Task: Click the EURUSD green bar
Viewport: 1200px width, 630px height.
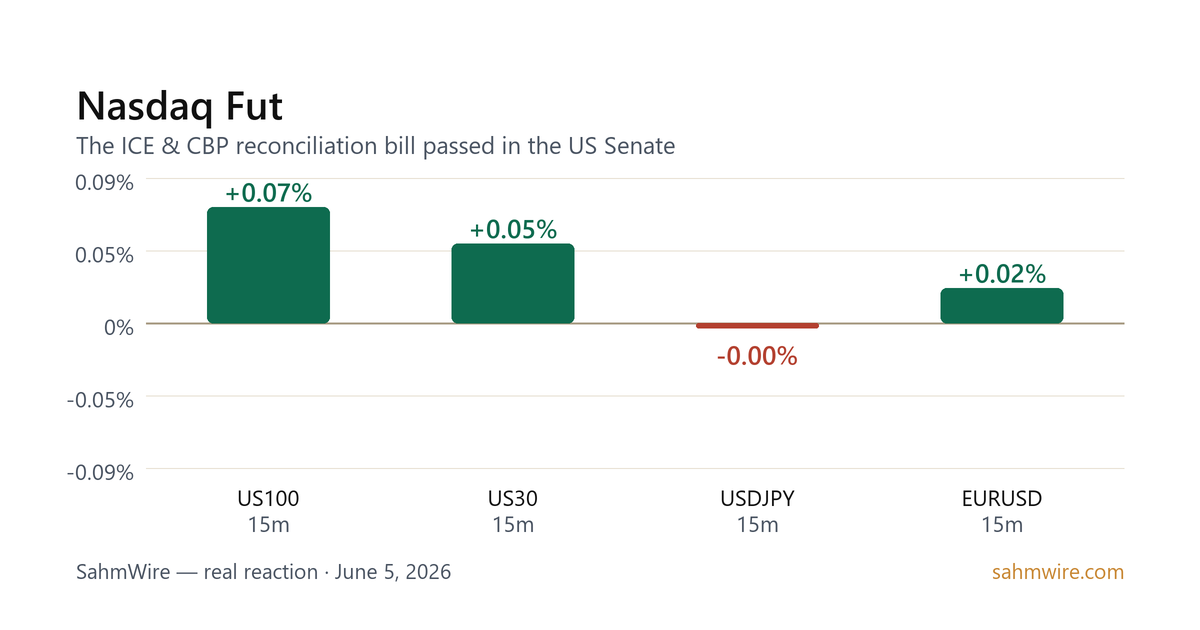Action: (1002, 306)
